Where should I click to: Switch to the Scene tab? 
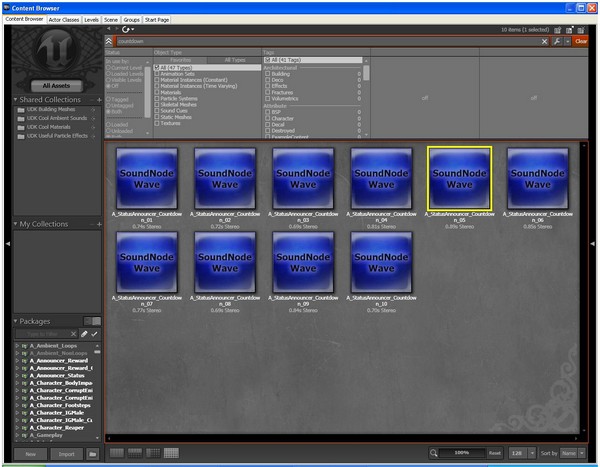111,20
